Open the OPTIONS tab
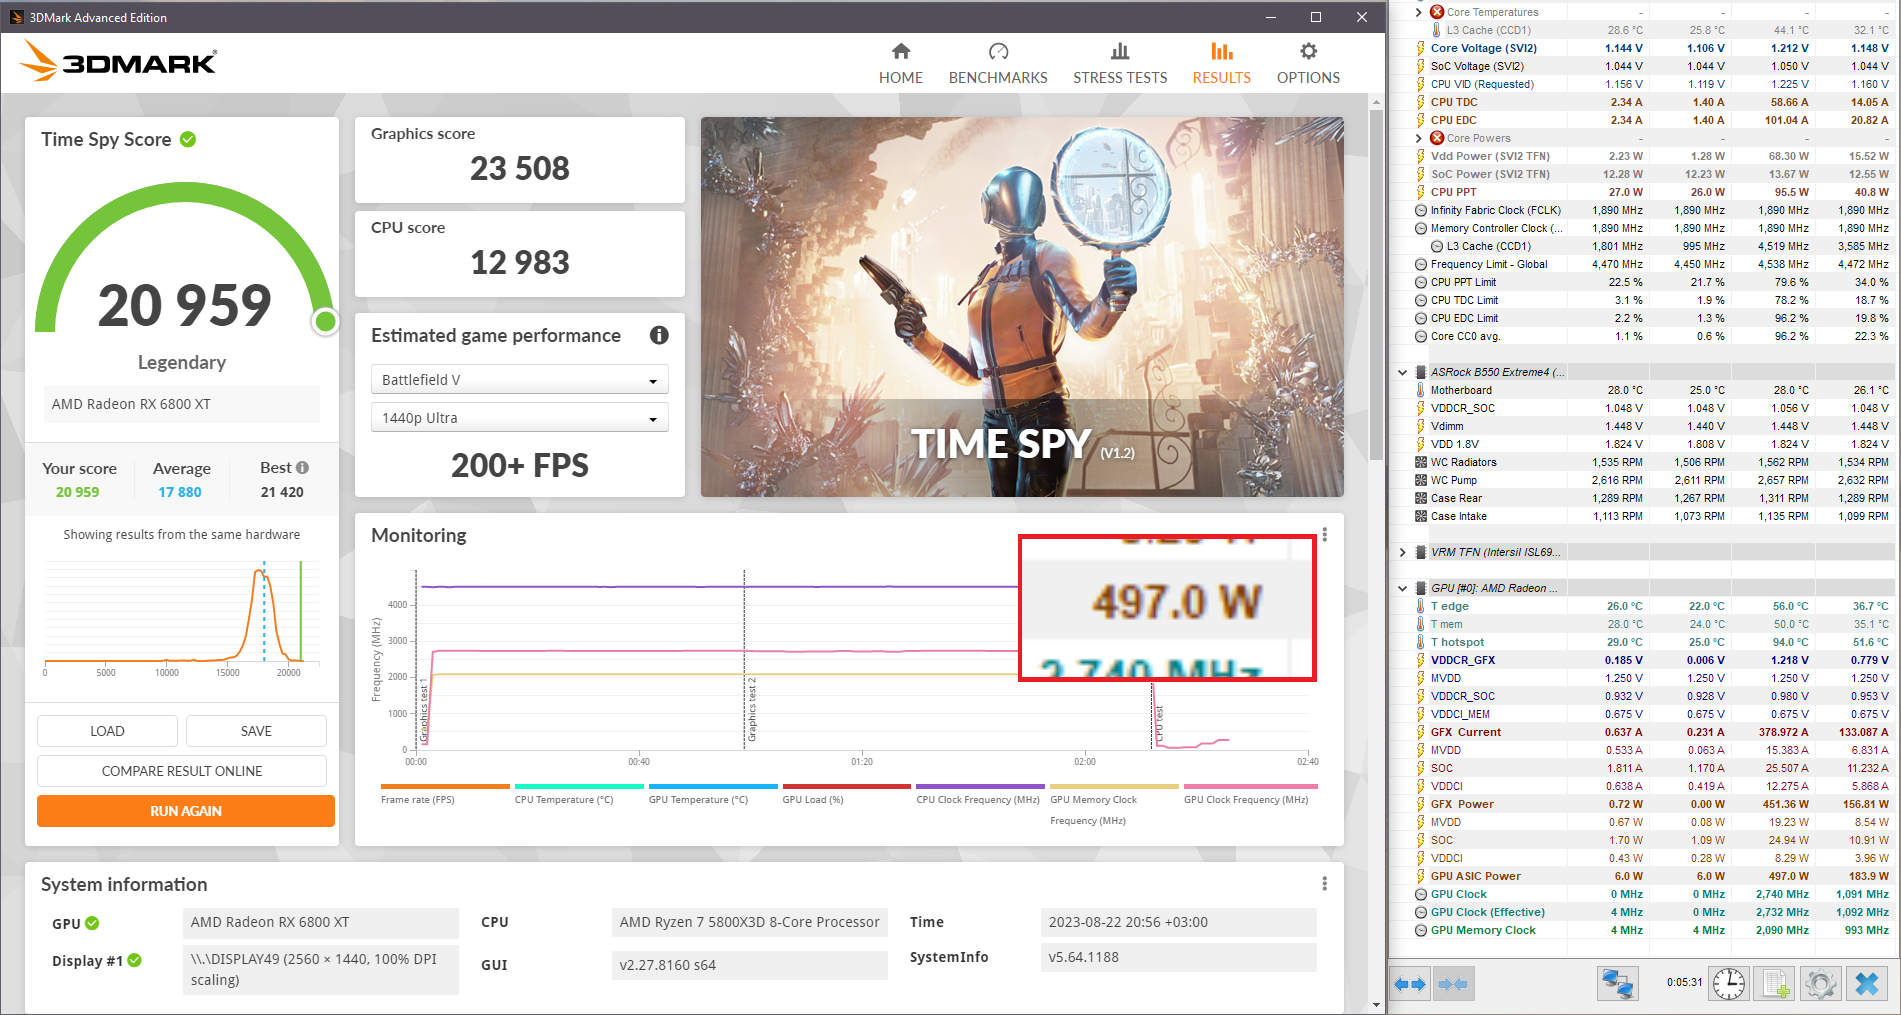This screenshot has height=1015, width=1901. (1308, 64)
